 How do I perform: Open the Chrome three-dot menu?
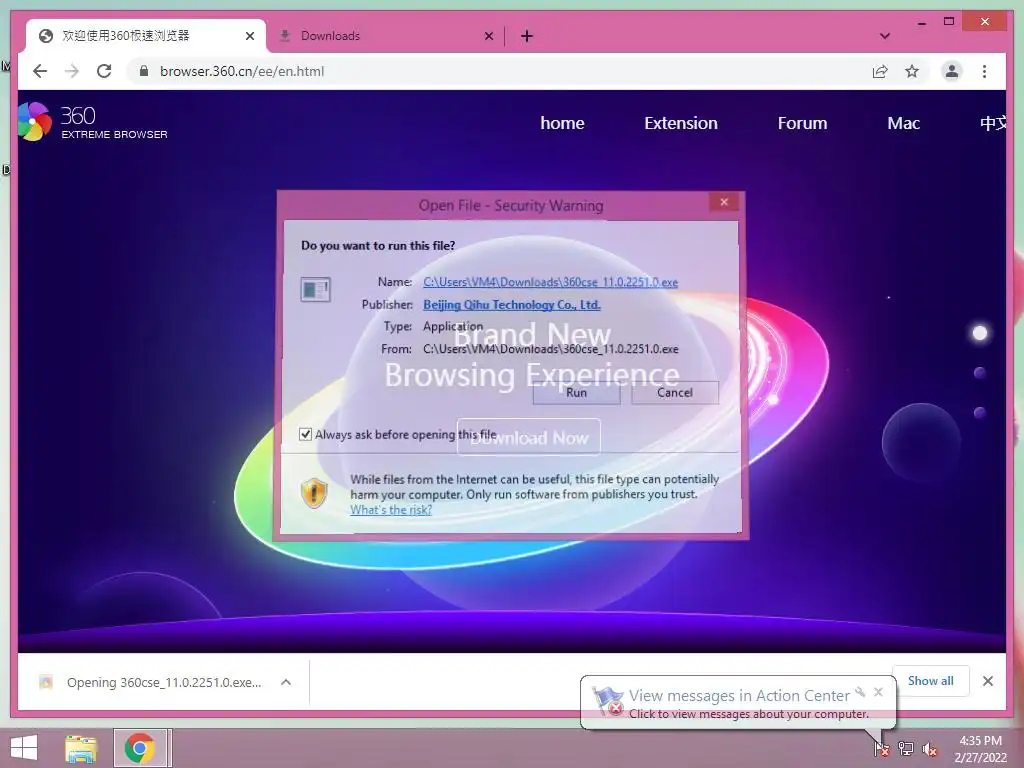[984, 71]
